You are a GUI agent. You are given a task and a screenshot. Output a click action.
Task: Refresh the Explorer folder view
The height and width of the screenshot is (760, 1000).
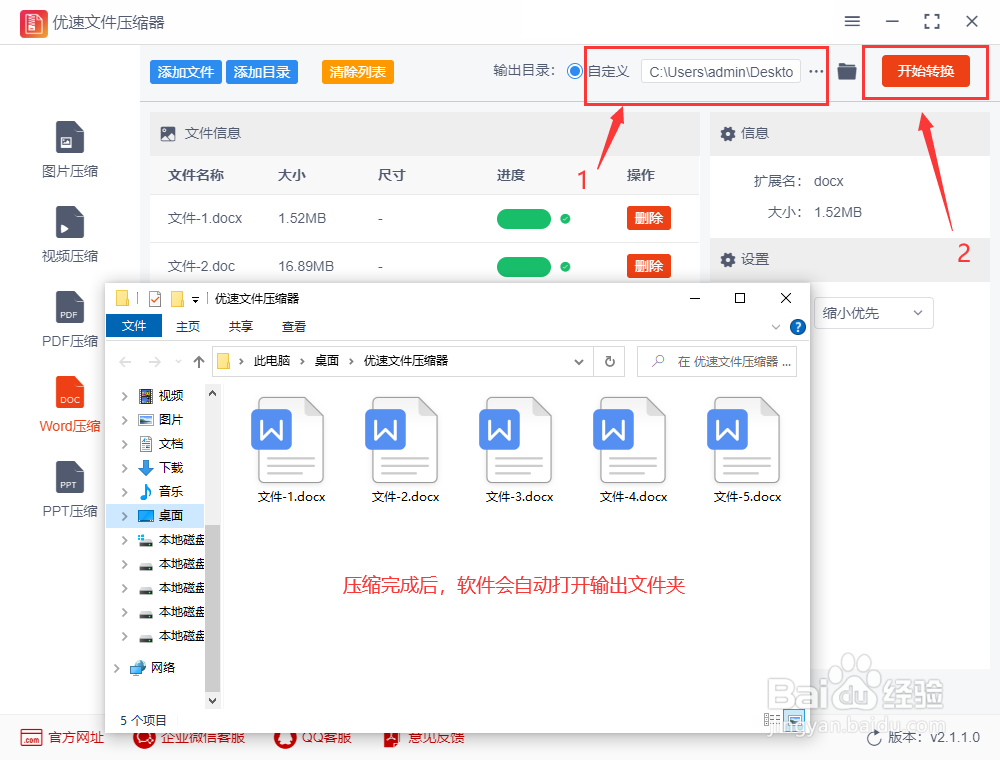[610, 362]
